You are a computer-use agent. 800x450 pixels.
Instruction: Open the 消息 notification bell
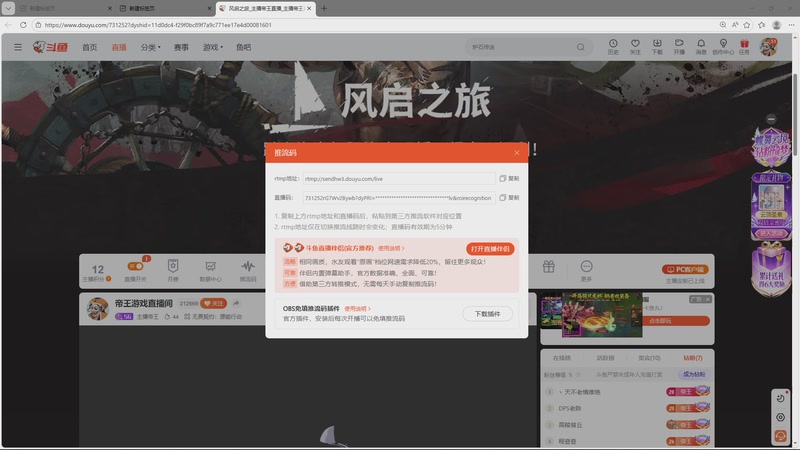(x=701, y=46)
